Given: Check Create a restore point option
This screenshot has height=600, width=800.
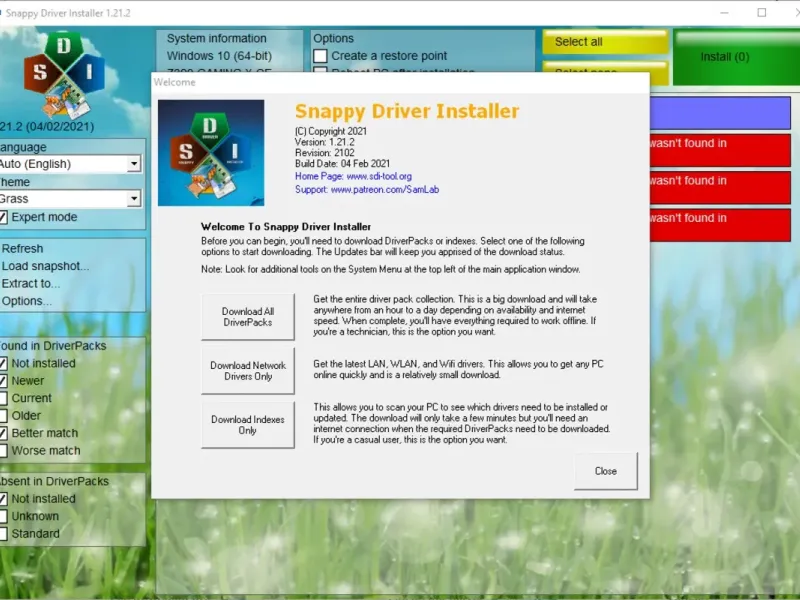Looking at the screenshot, I should pyautogui.click(x=320, y=56).
